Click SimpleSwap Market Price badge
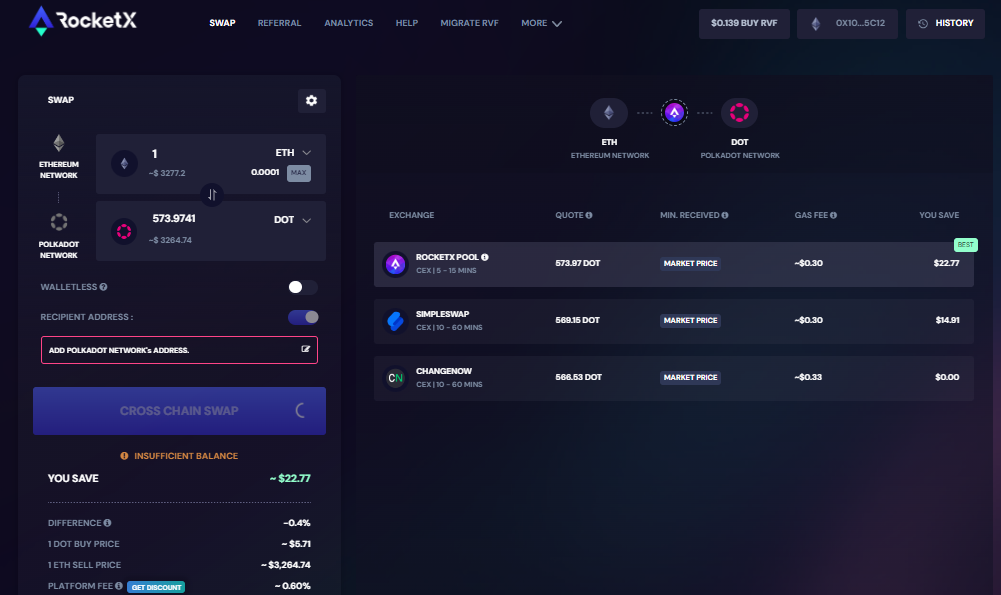The height and width of the screenshot is (595, 1001). [x=690, y=320]
